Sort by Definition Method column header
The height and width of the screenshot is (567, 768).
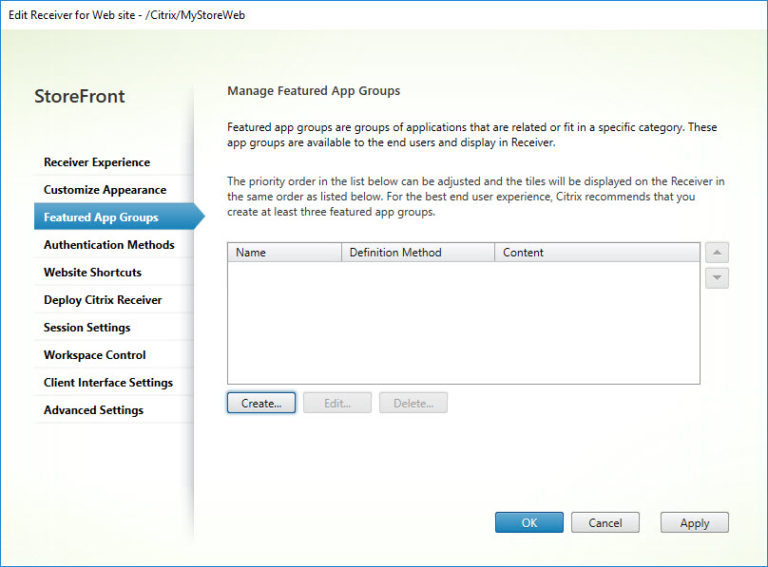[418, 252]
